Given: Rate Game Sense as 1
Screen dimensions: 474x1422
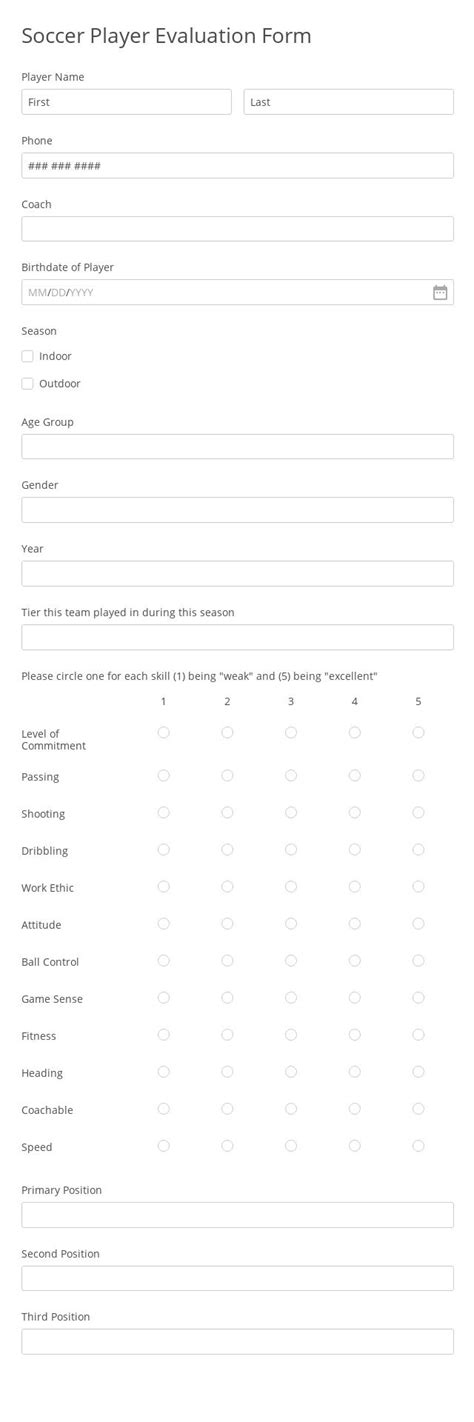Looking at the screenshot, I should tap(164, 998).
